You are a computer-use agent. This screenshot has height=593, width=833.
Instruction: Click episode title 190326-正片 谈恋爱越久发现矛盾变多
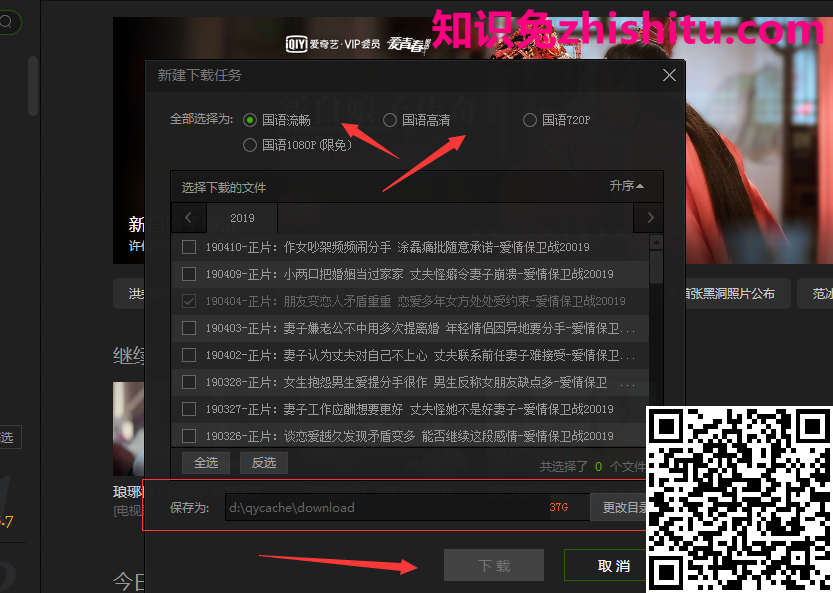click(x=410, y=436)
